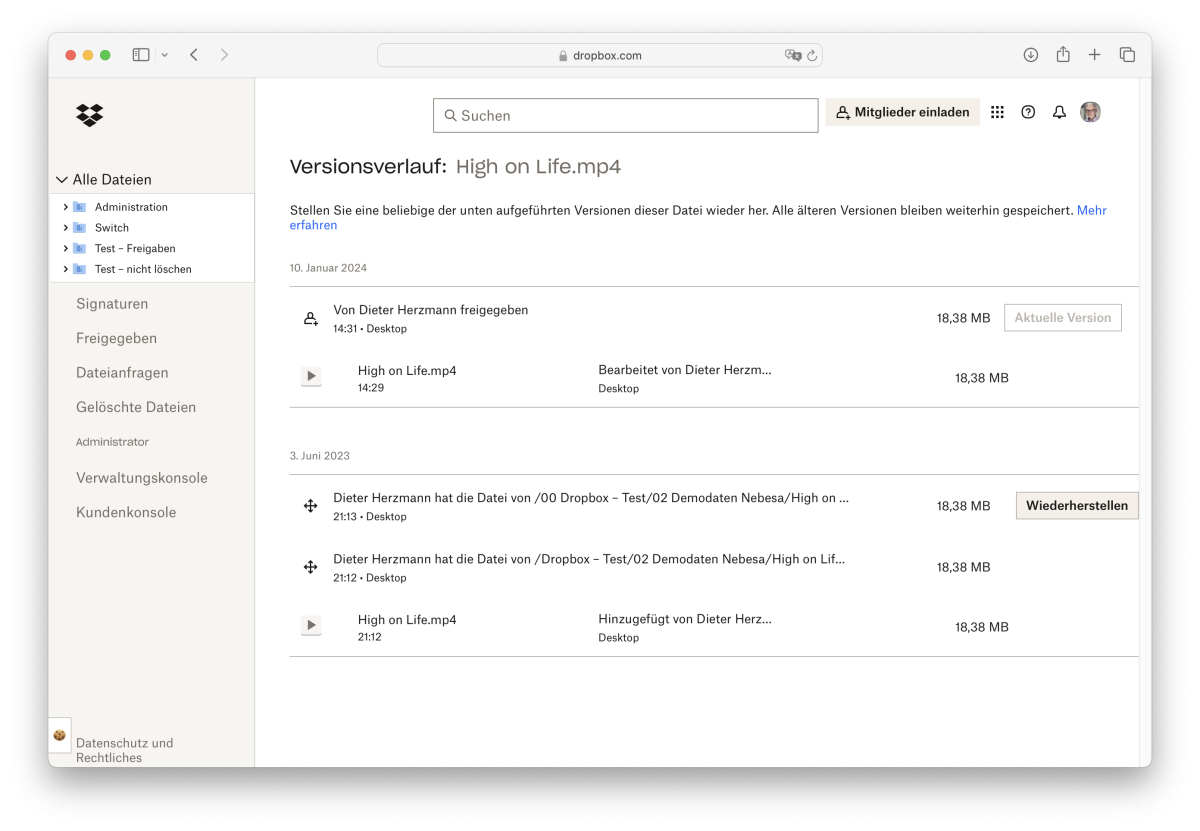Click the Wiederherstellen button

[1077, 506]
